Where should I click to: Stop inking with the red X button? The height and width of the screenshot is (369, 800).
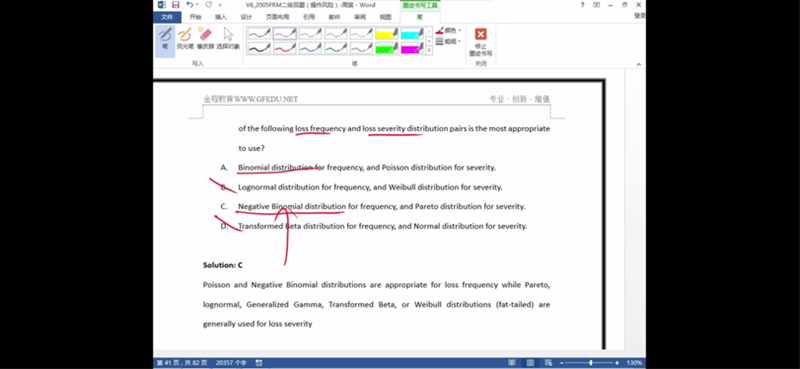(x=481, y=42)
